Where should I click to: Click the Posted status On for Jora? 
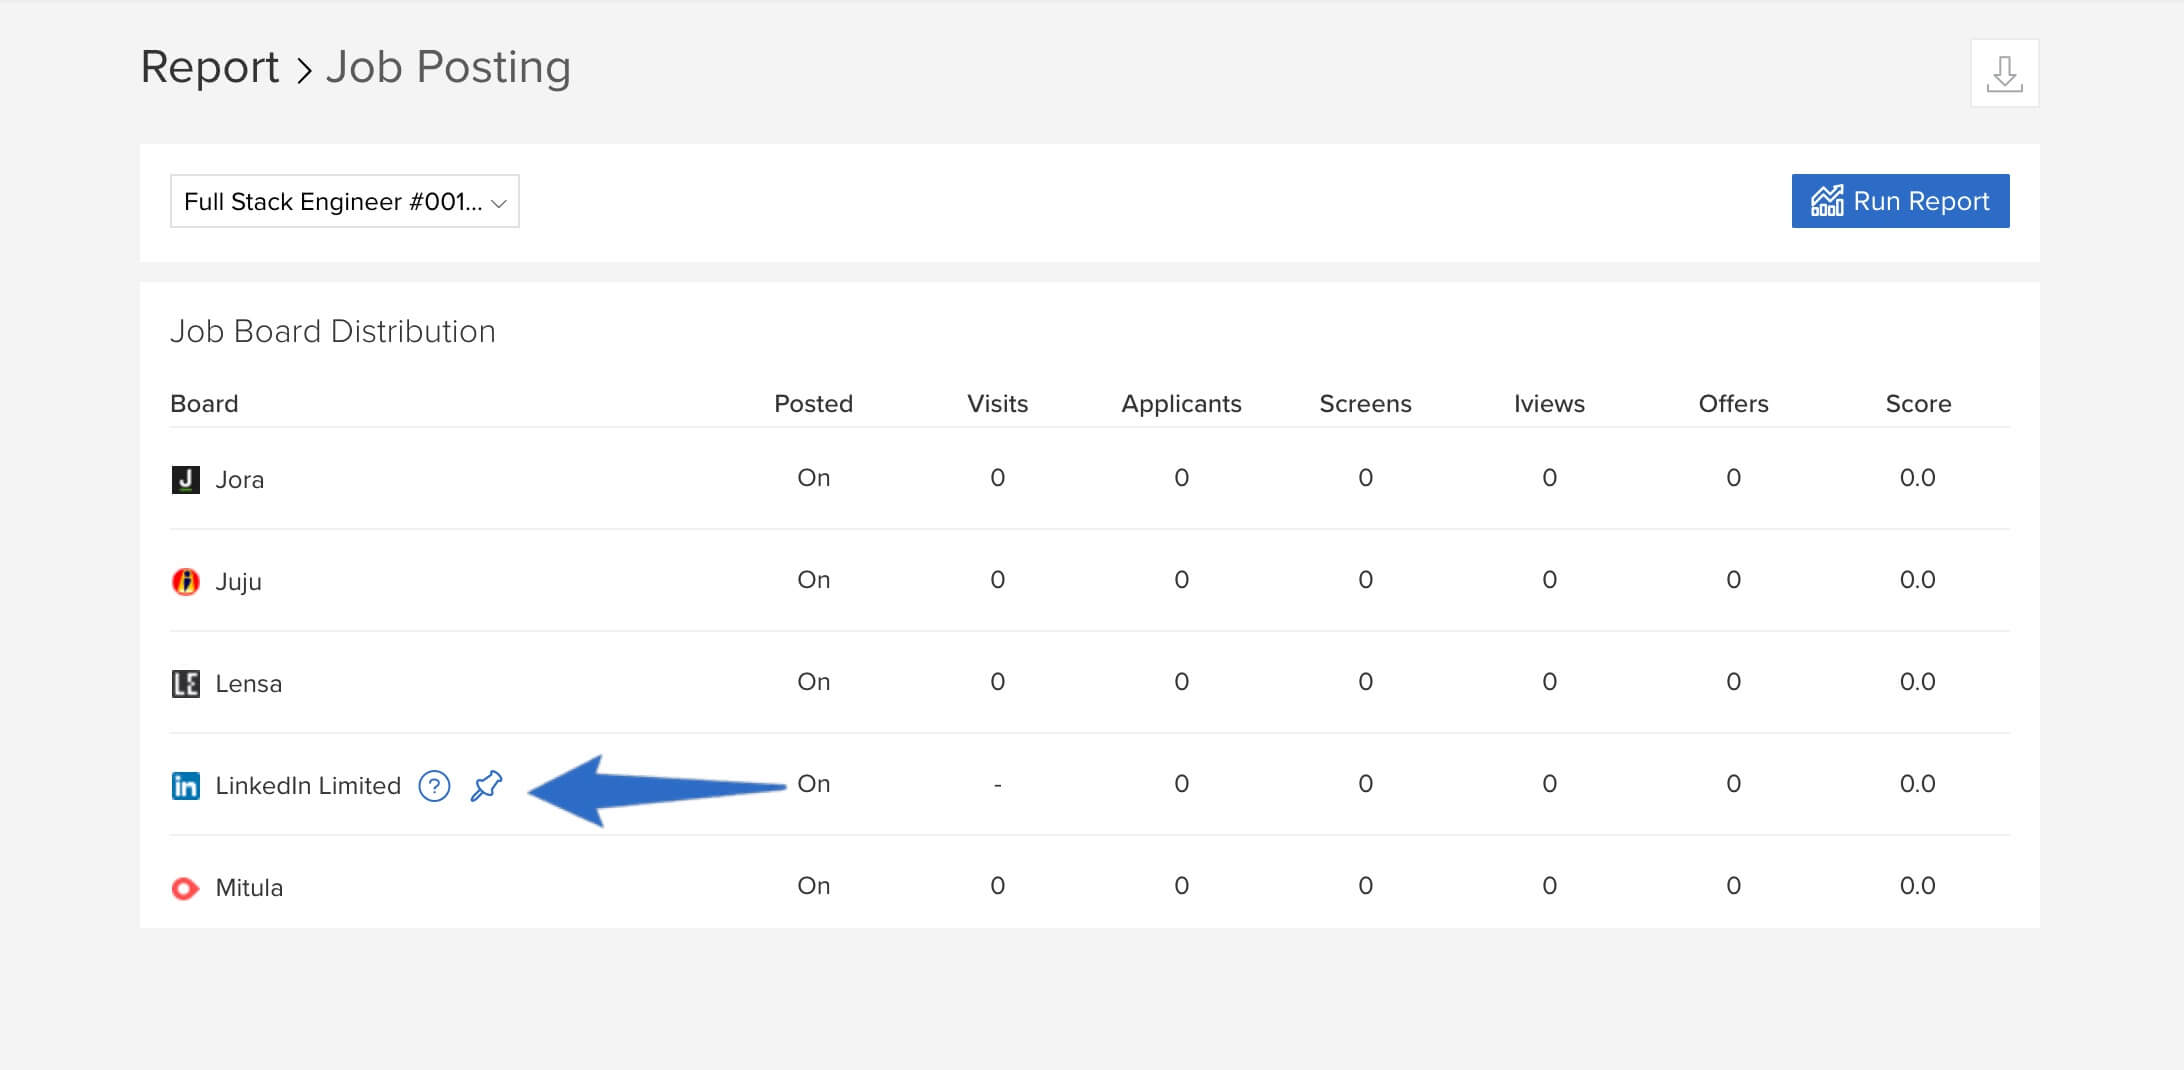pyautogui.click(x=813, y=478)
